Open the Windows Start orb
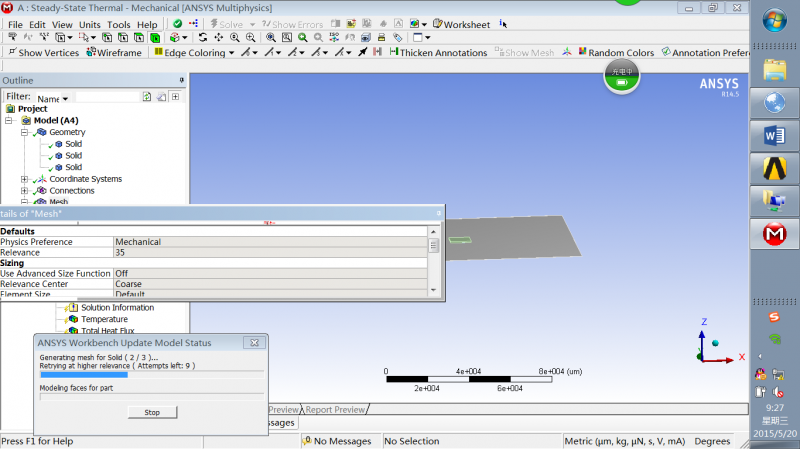Image resolution: width=800 pixels, height=449 pixels. 774,21
